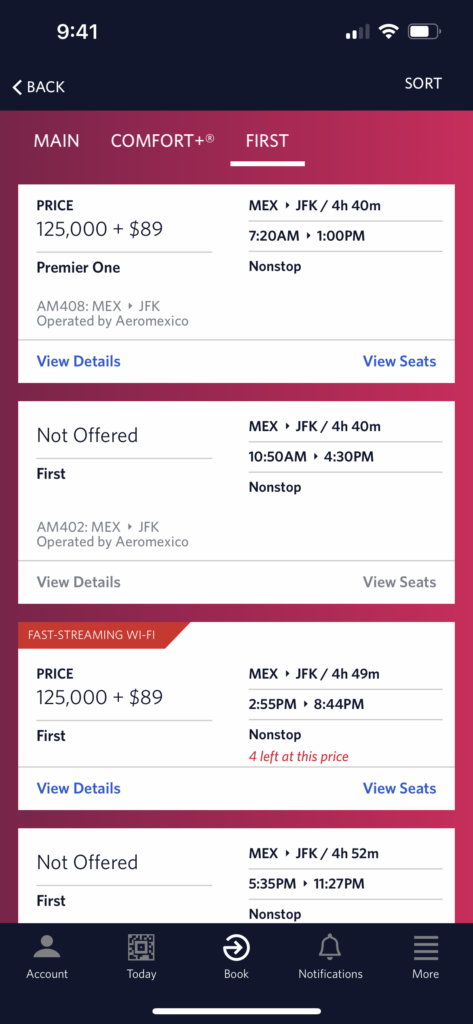Tap the 5:35PM Not Offered flight card

point(236,875)
